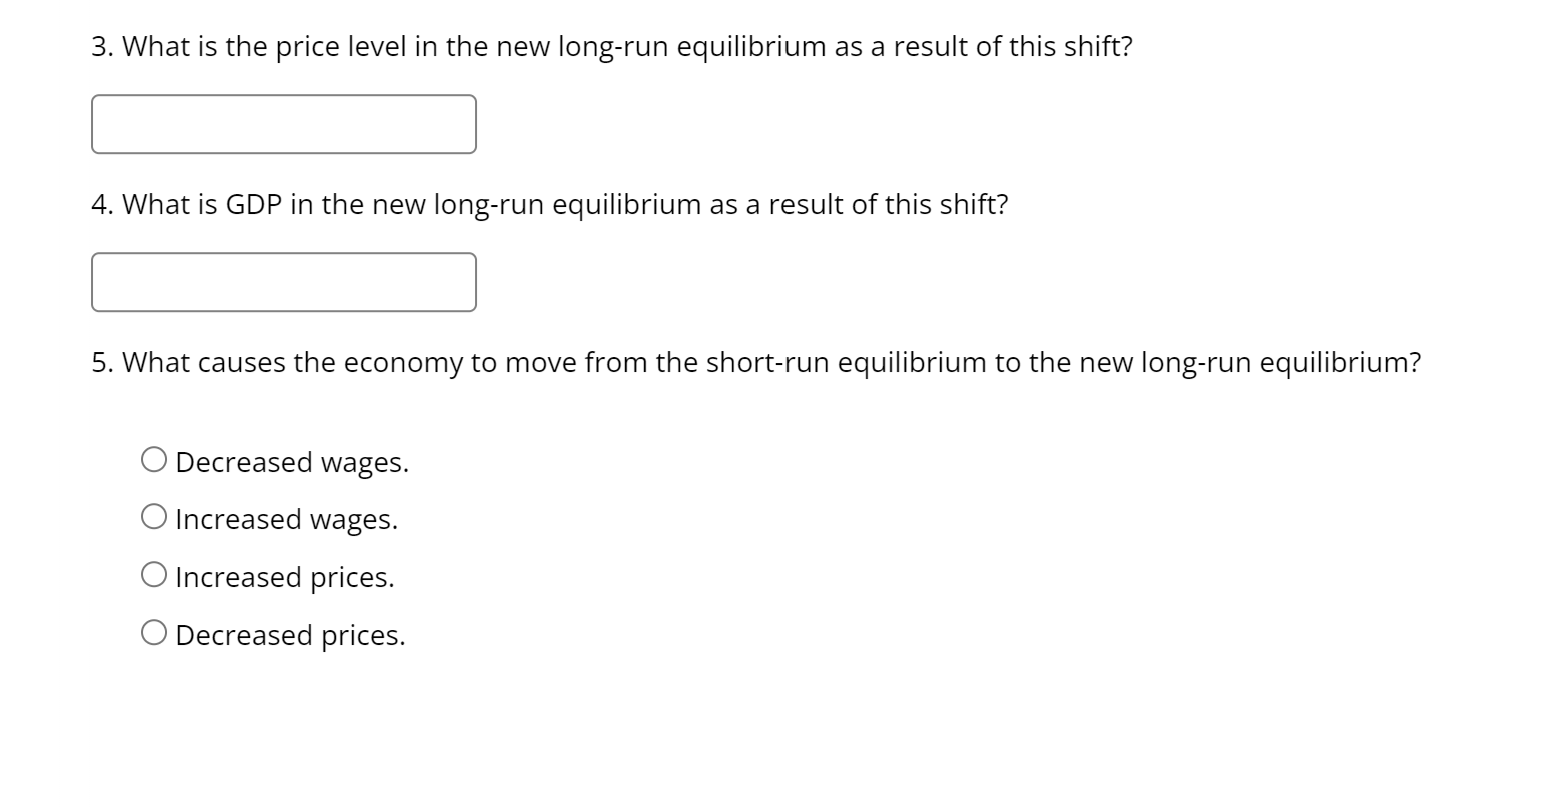Select the 'Increased wages.' radio button
This screenshot has width=1566, height=808.
[x=155, y=516]
